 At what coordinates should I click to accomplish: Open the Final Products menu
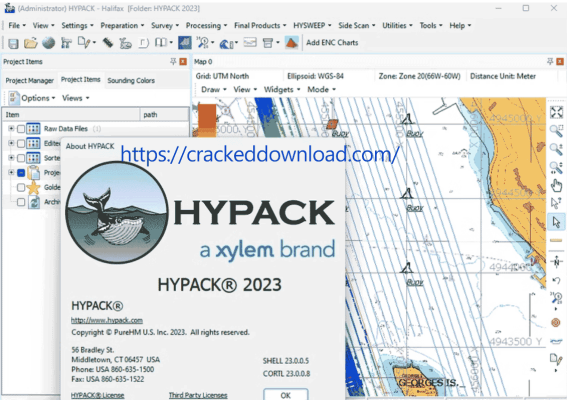260,25
